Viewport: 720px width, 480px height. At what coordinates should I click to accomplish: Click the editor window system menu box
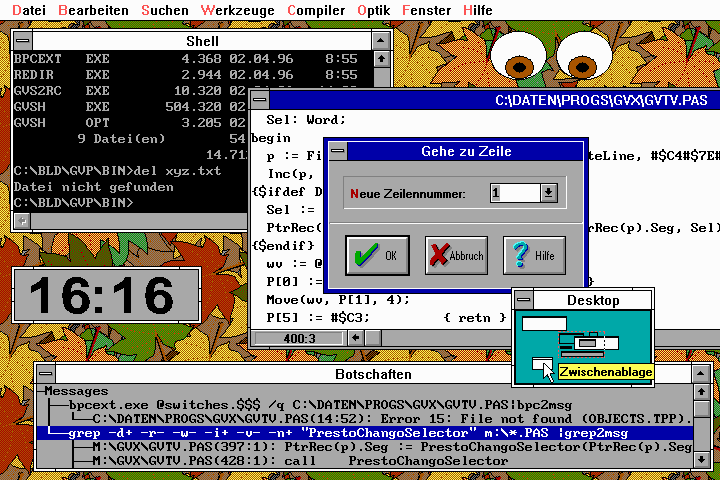[x=259, y=100]
